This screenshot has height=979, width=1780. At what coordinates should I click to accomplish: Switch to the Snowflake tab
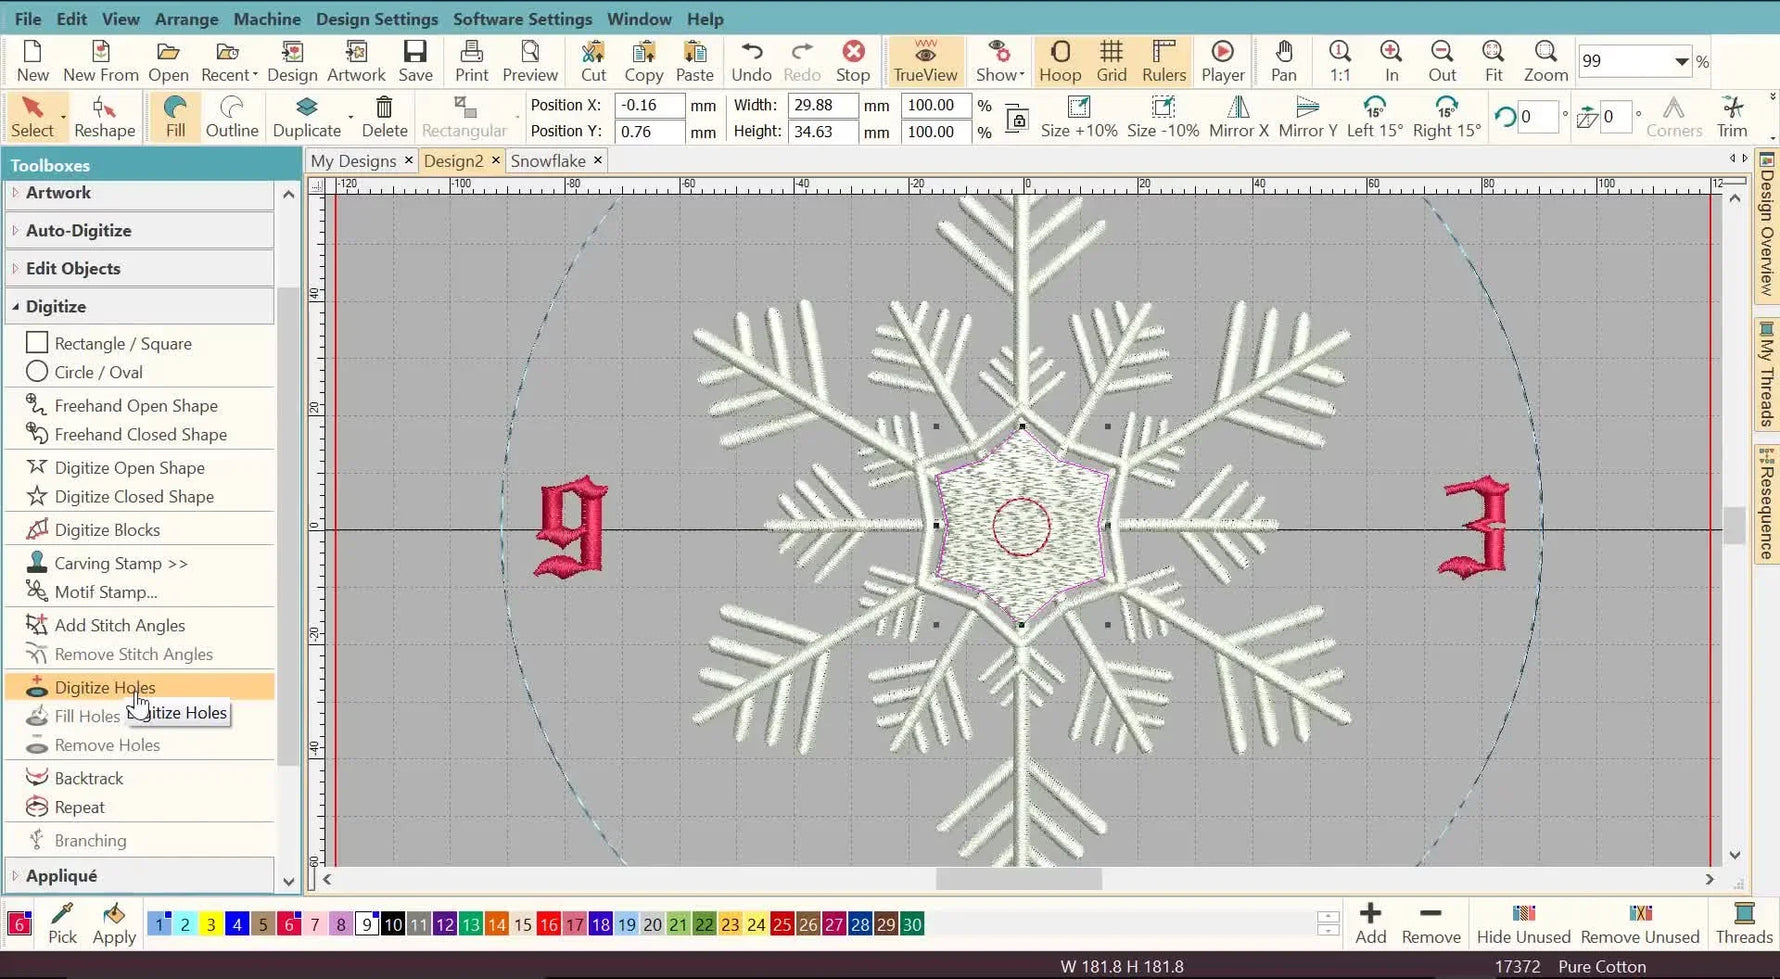tap(548, 160)
